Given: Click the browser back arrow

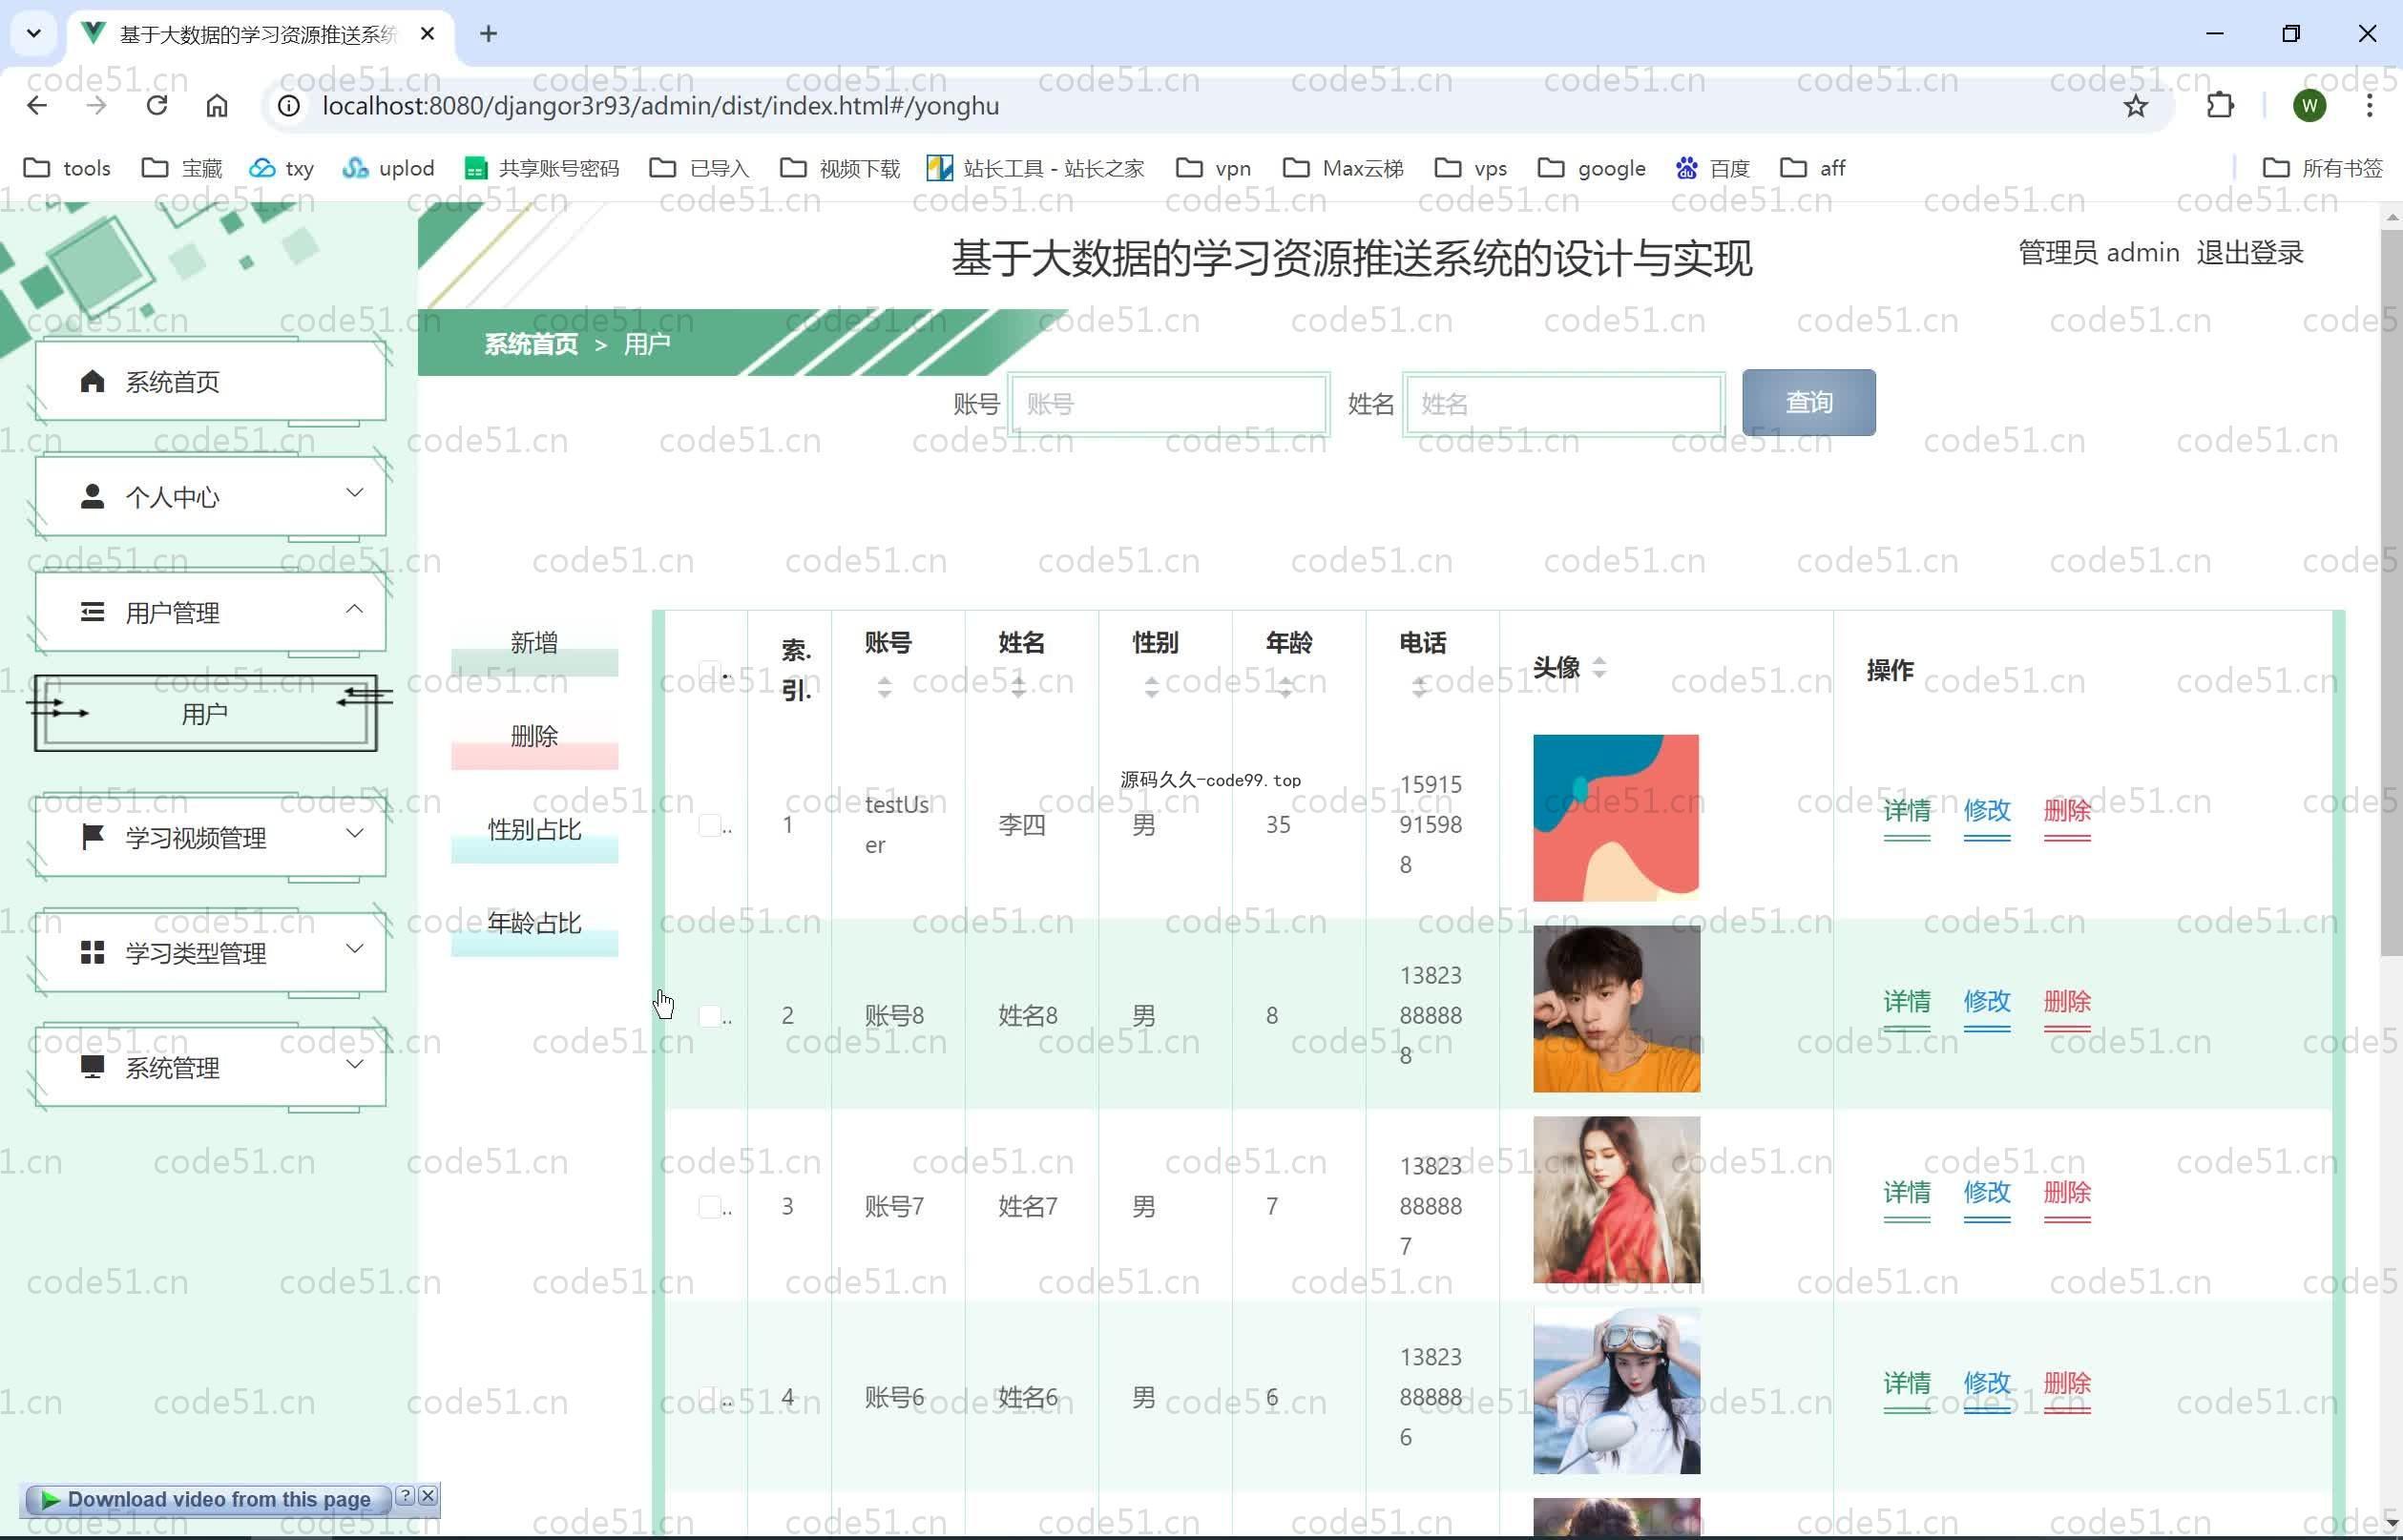Looking at the screenshot, I should click(37, 106).
